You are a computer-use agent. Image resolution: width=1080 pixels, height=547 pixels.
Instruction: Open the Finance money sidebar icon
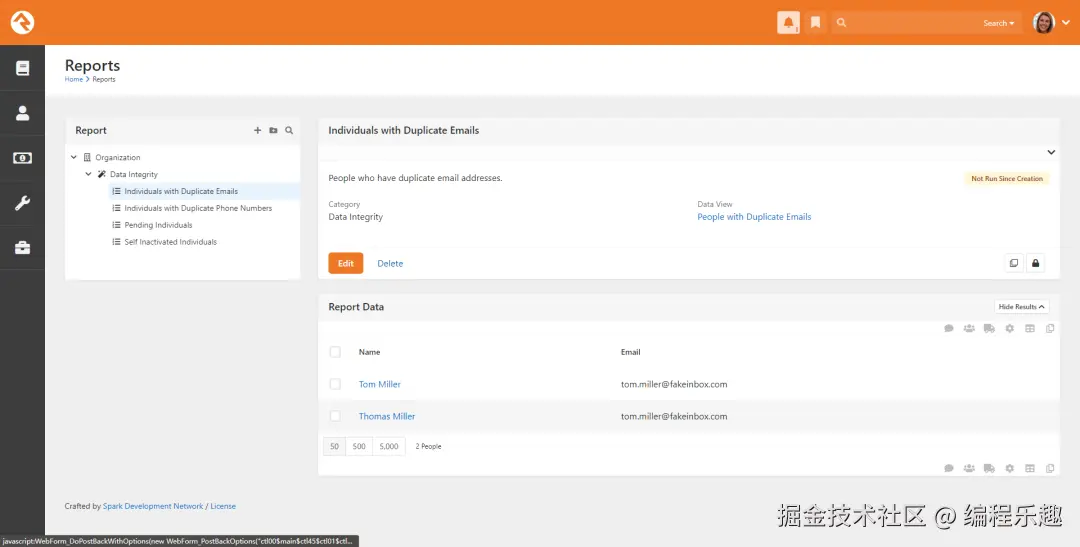(23, 158)
